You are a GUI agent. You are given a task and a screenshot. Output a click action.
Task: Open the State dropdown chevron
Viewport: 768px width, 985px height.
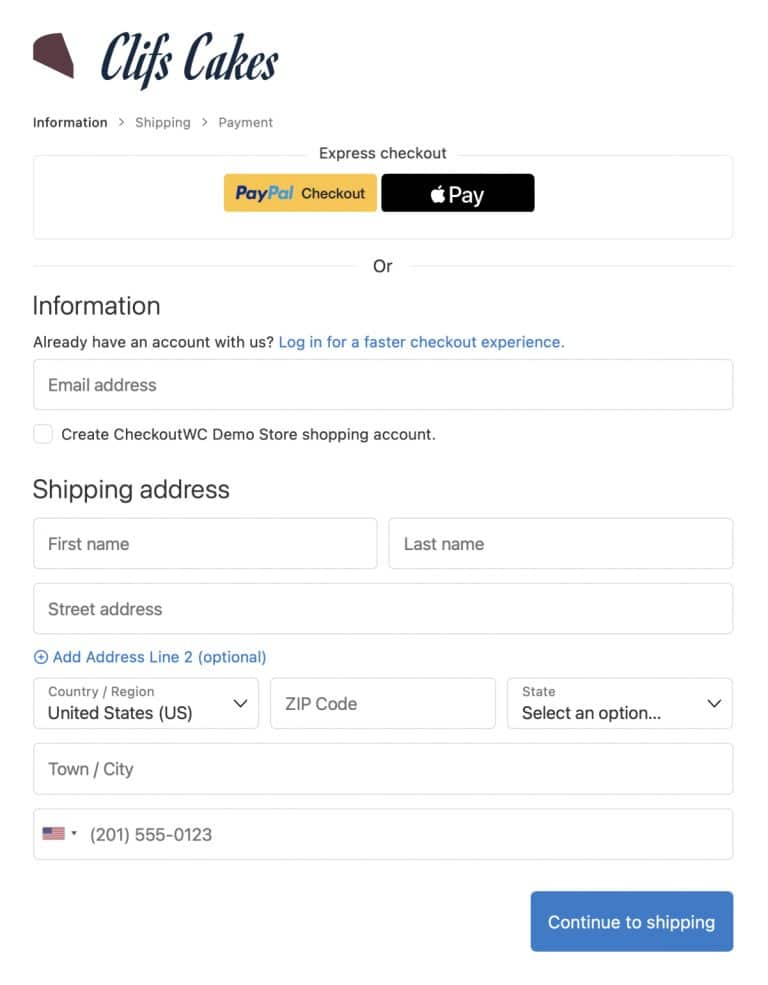715,703
